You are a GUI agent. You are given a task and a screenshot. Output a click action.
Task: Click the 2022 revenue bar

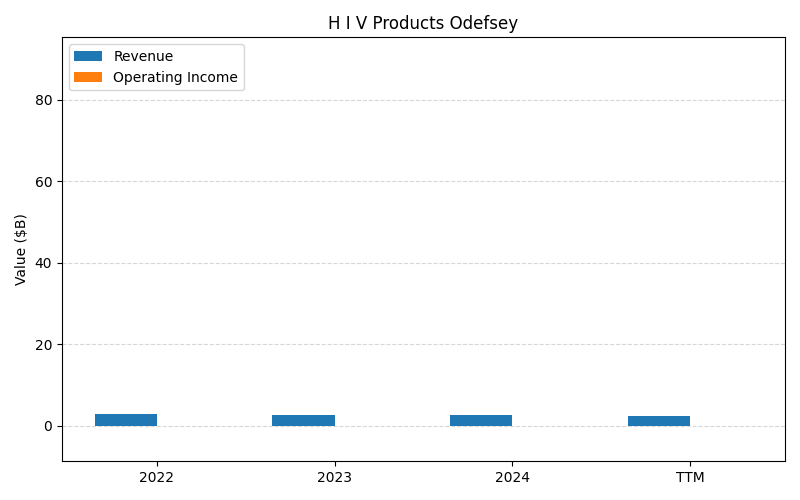tap(126, 420)
